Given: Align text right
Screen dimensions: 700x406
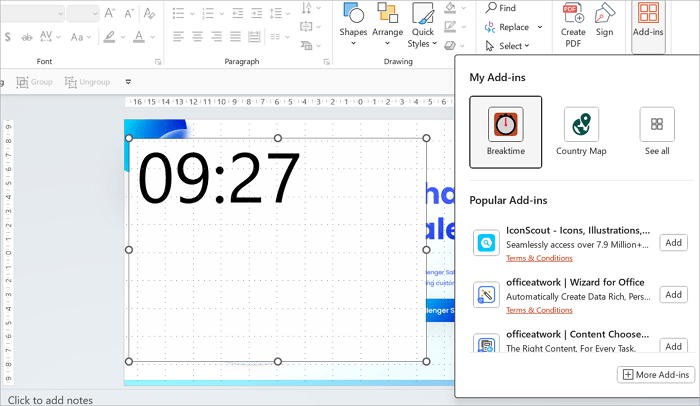Looking at the screenshot, I should 217,37.
